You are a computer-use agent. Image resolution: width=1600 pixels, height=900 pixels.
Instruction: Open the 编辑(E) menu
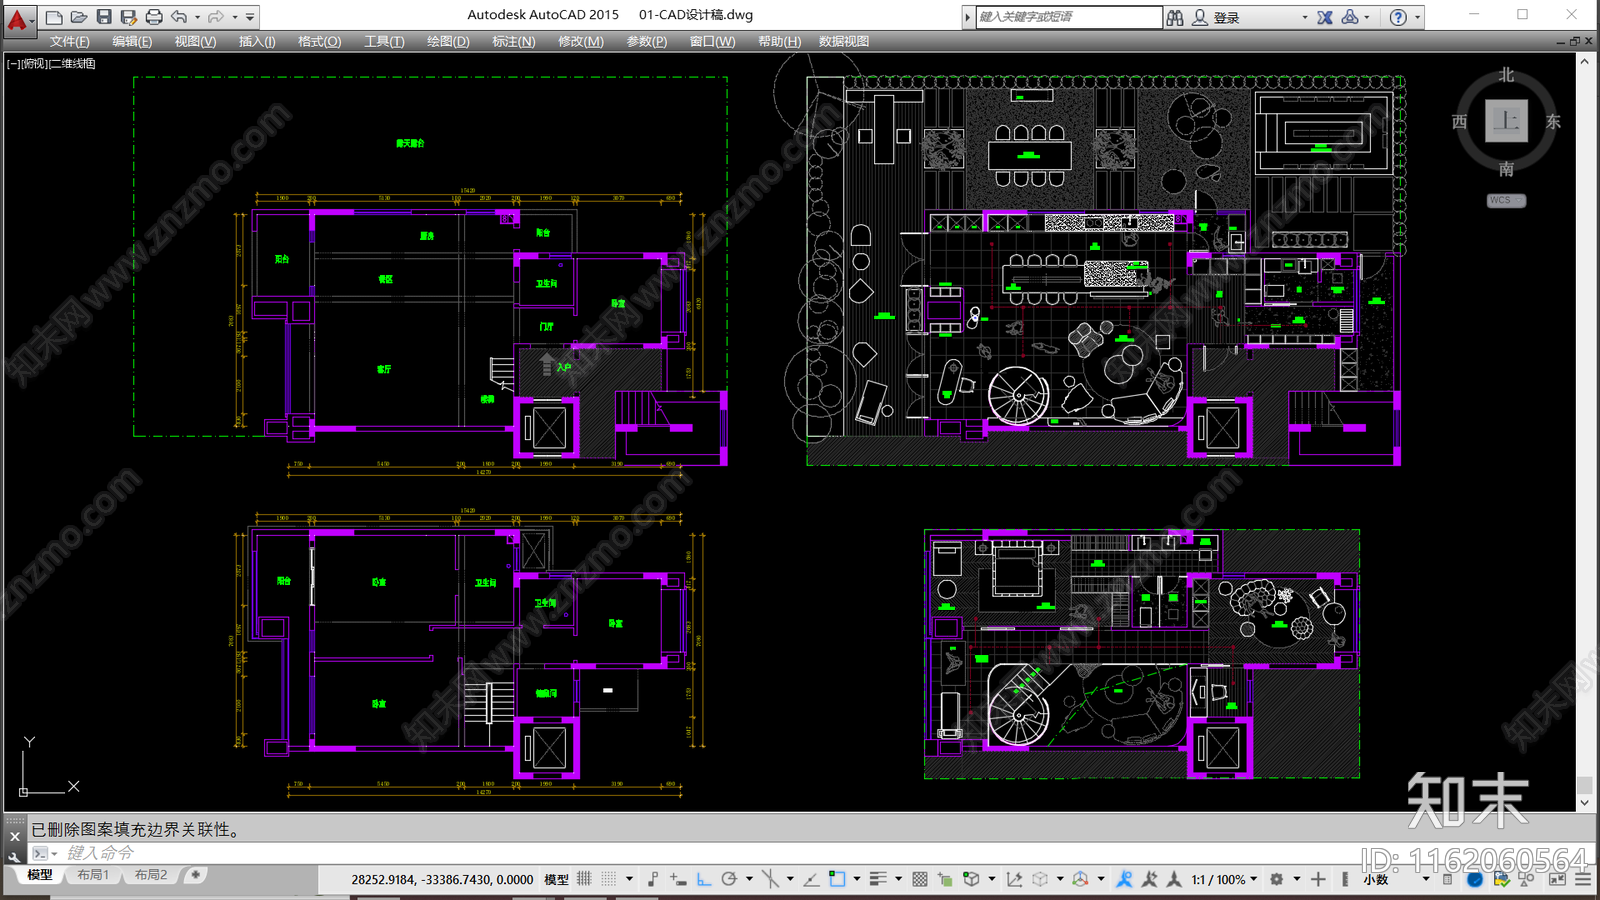point(132,41)
